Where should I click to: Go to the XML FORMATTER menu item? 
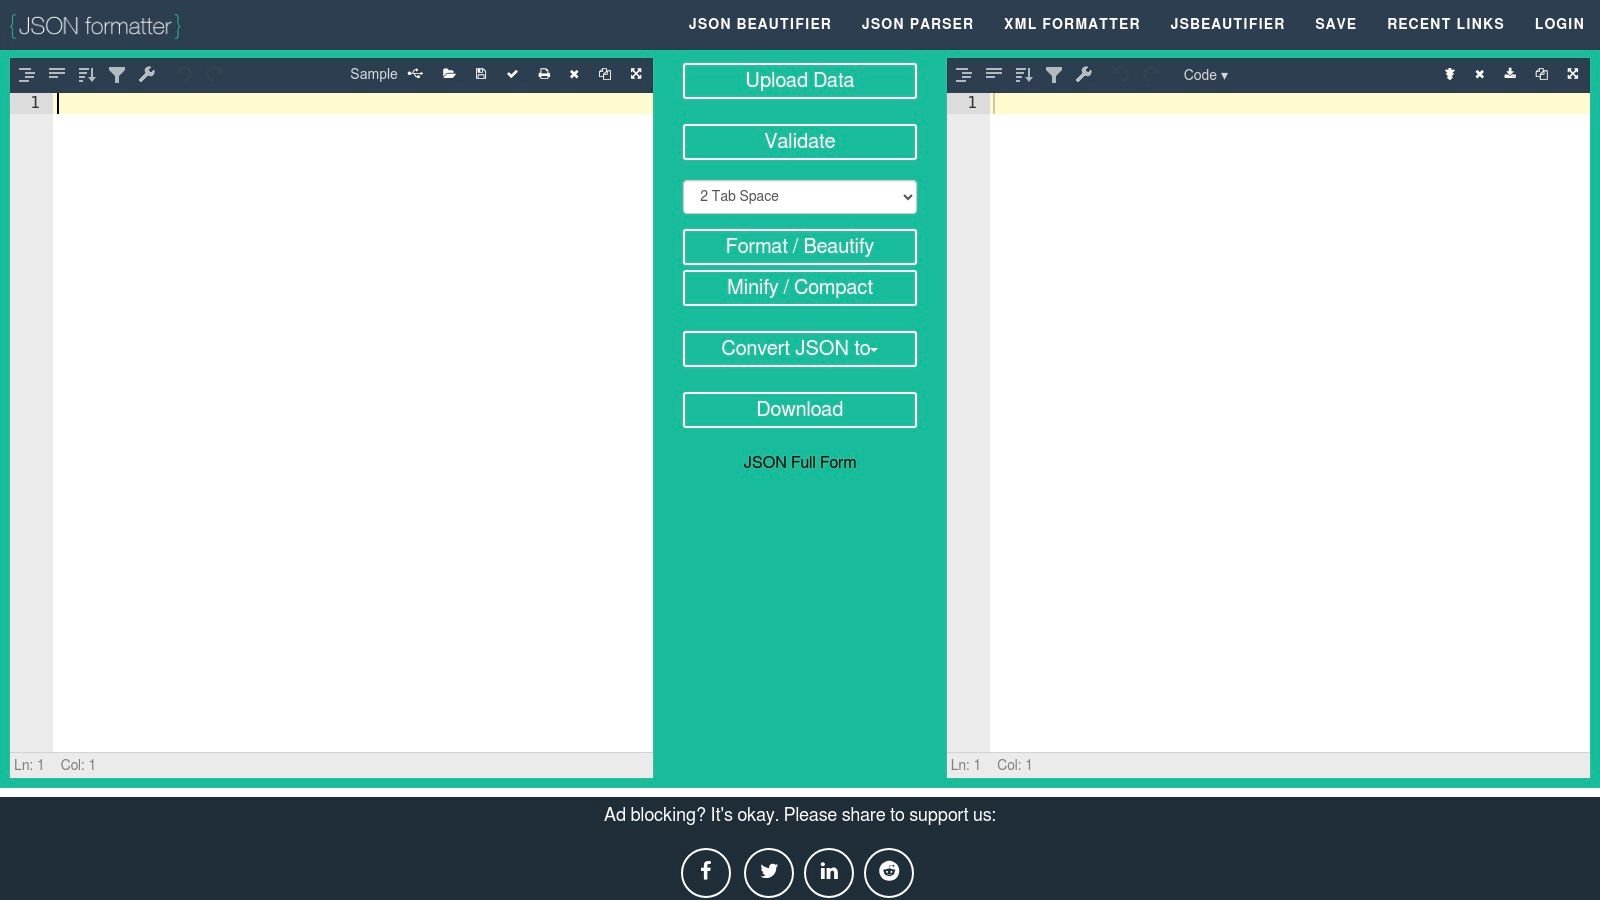pyautogui.click(x=1072, y=23)
